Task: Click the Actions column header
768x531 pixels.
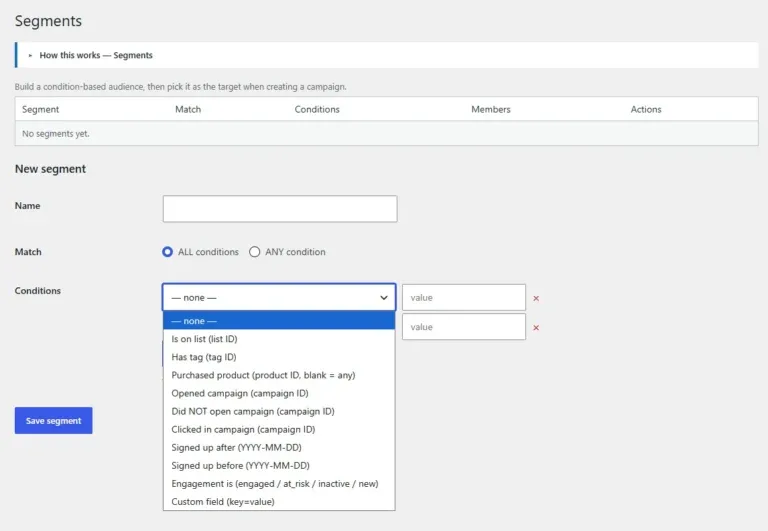Action: [646, 109]
